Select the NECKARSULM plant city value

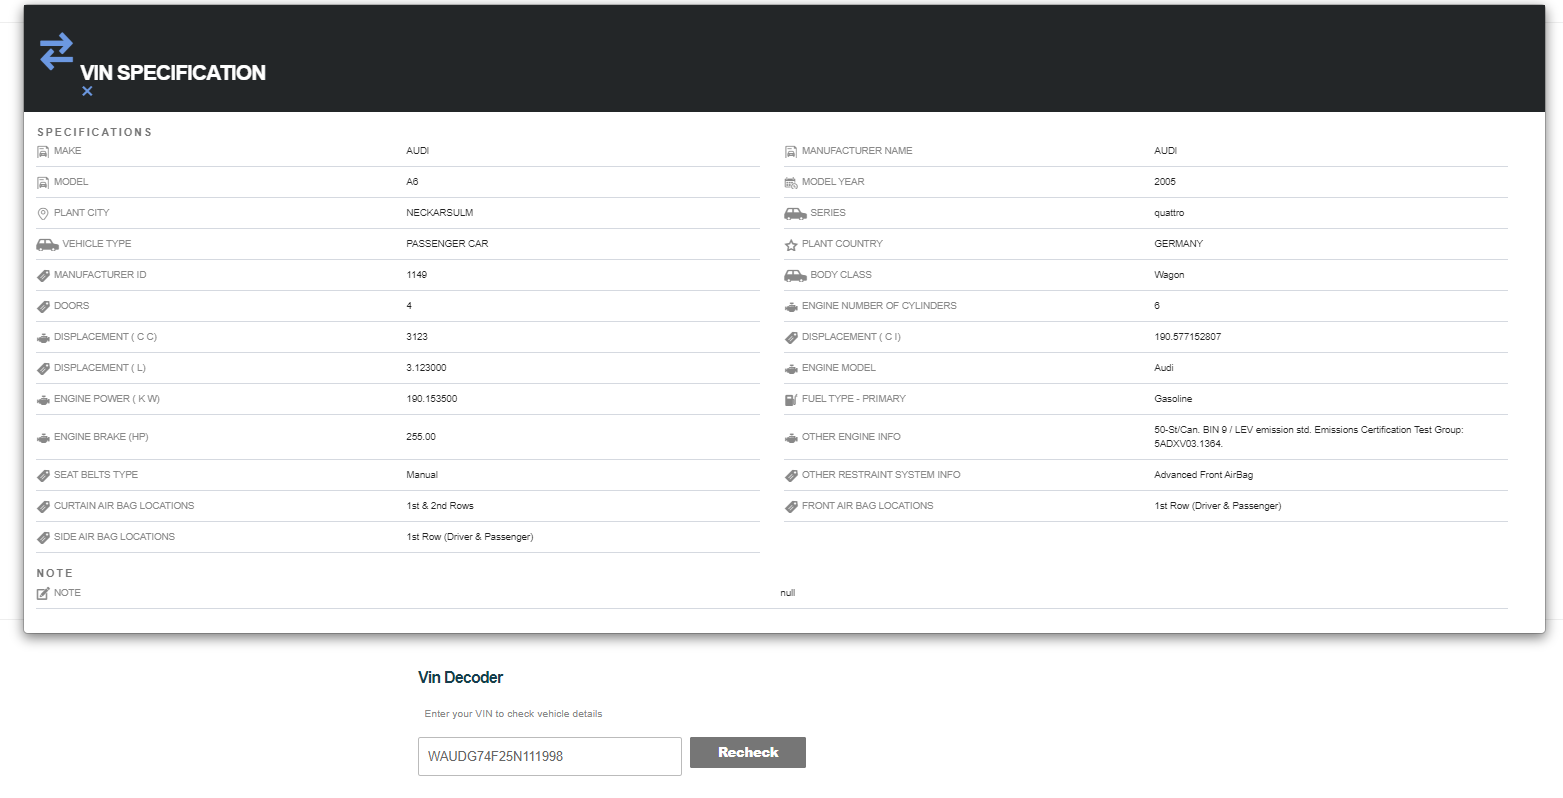click(440, 213)
